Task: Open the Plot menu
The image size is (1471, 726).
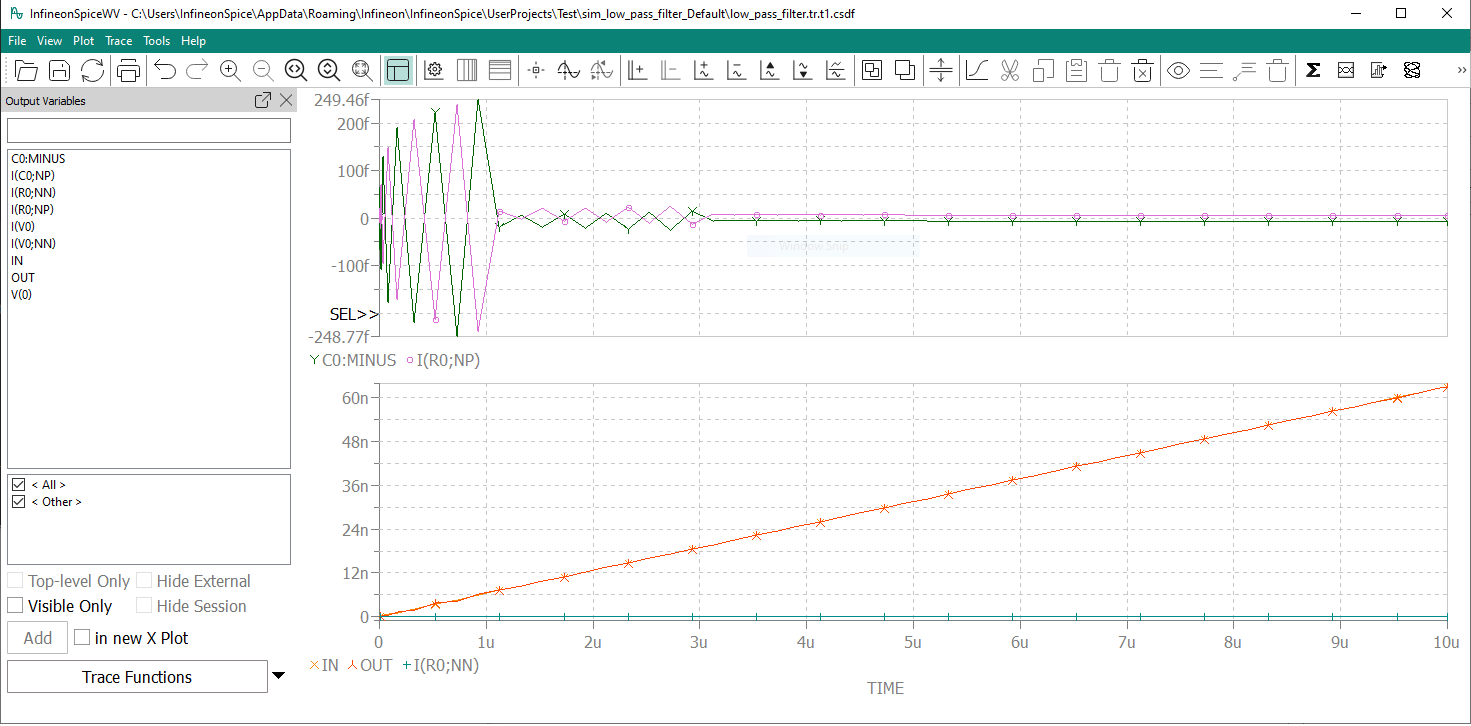Action: (83, 41)
